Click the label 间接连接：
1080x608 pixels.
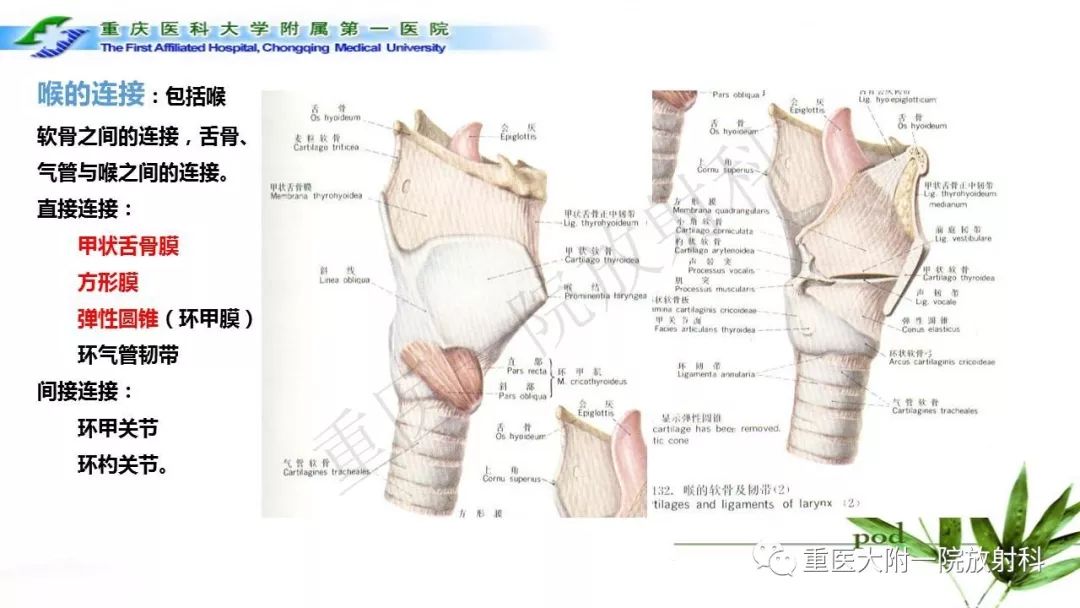tap(87, 392)
